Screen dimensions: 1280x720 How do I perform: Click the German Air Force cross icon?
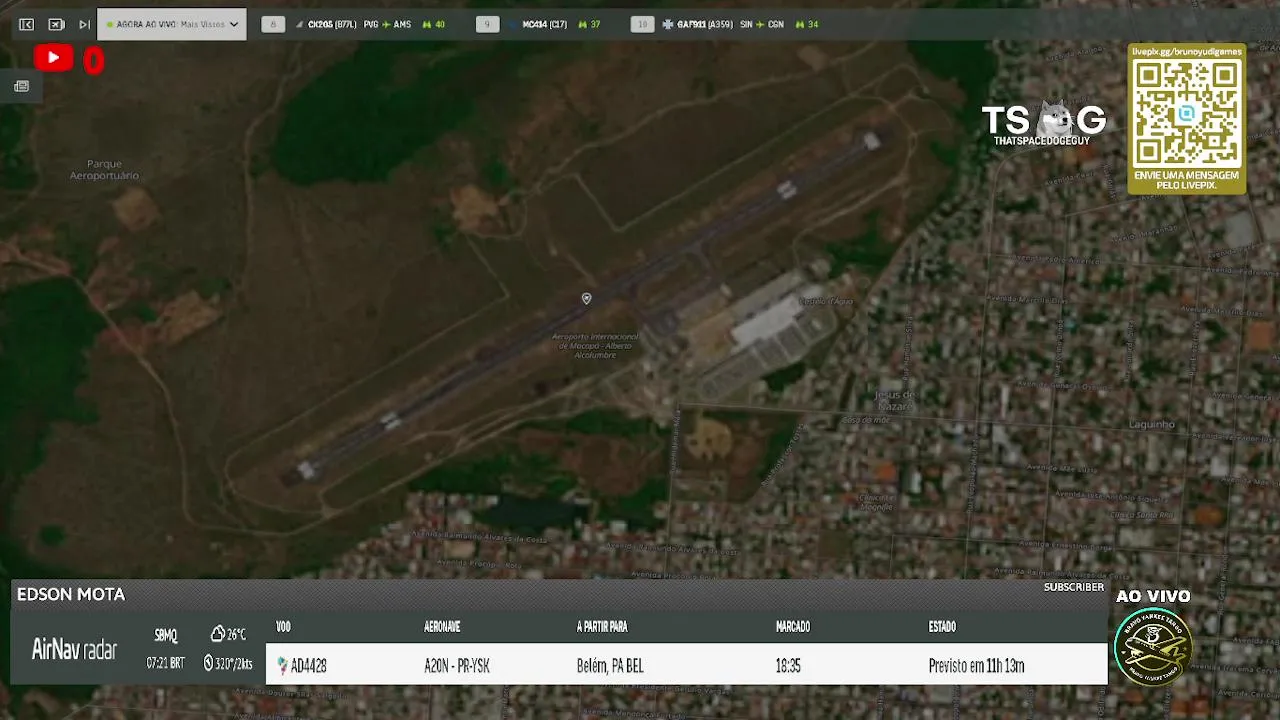(668, 24)
